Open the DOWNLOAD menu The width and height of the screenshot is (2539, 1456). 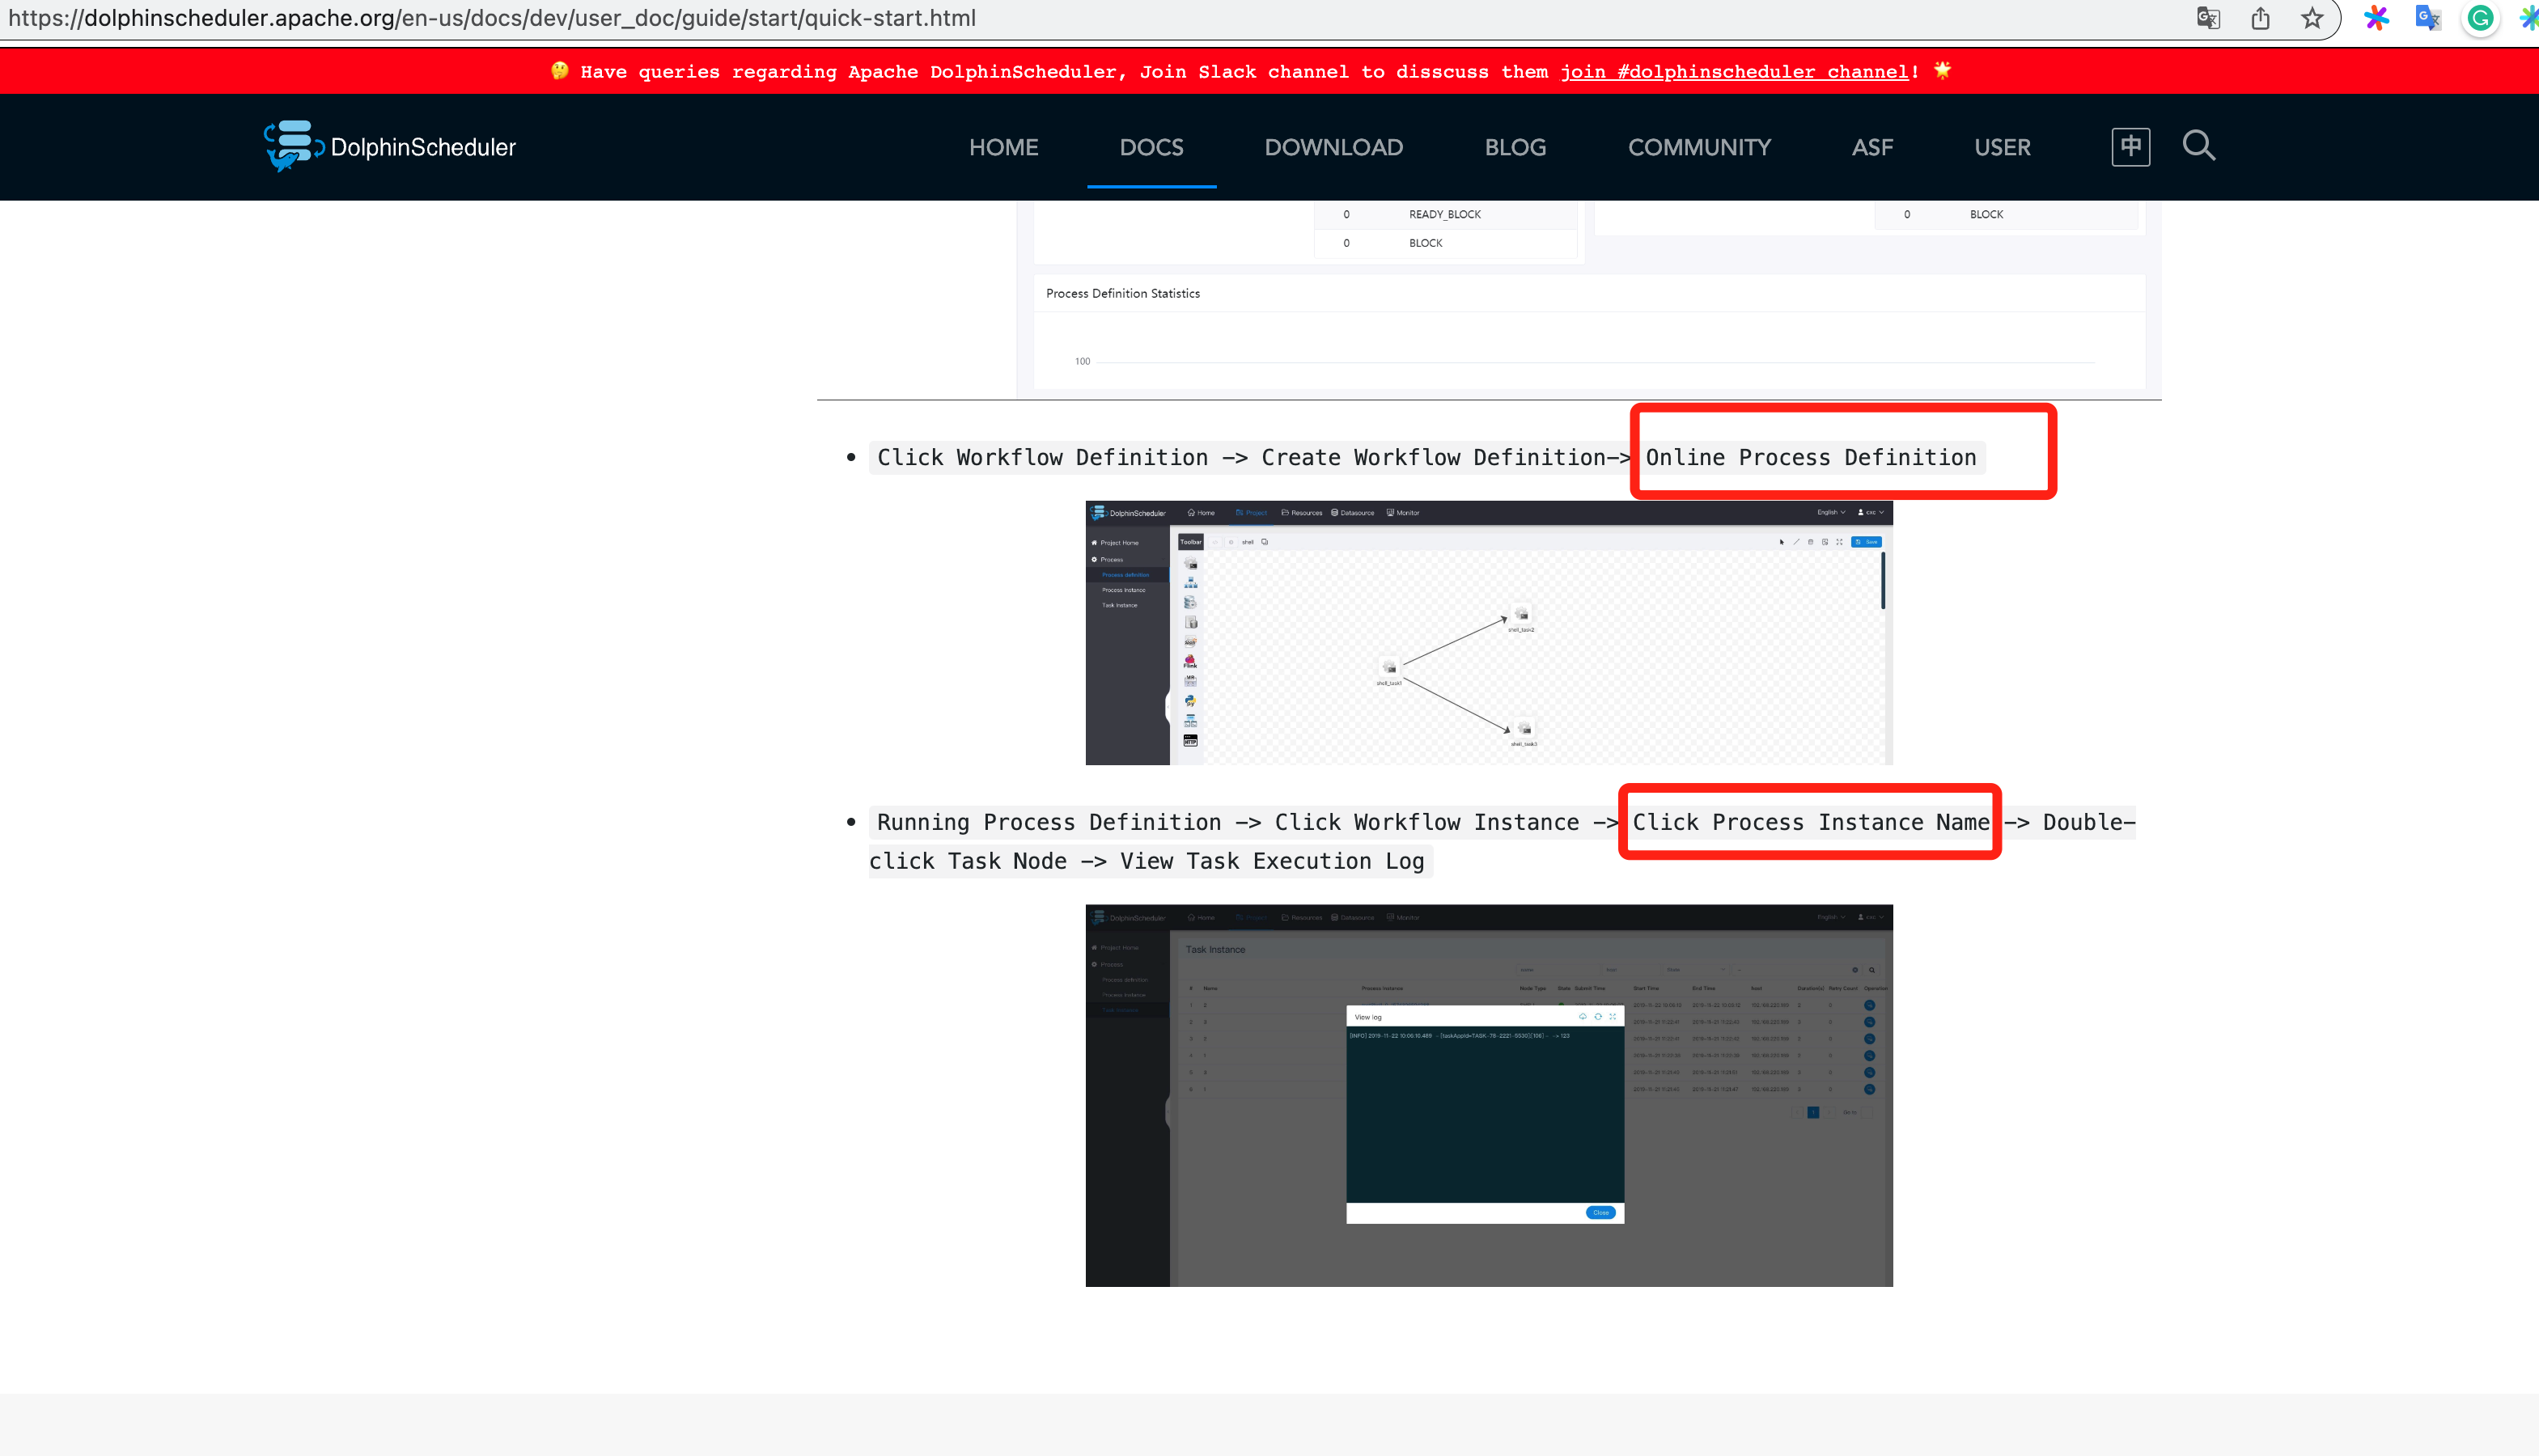tap(1333, 147)
